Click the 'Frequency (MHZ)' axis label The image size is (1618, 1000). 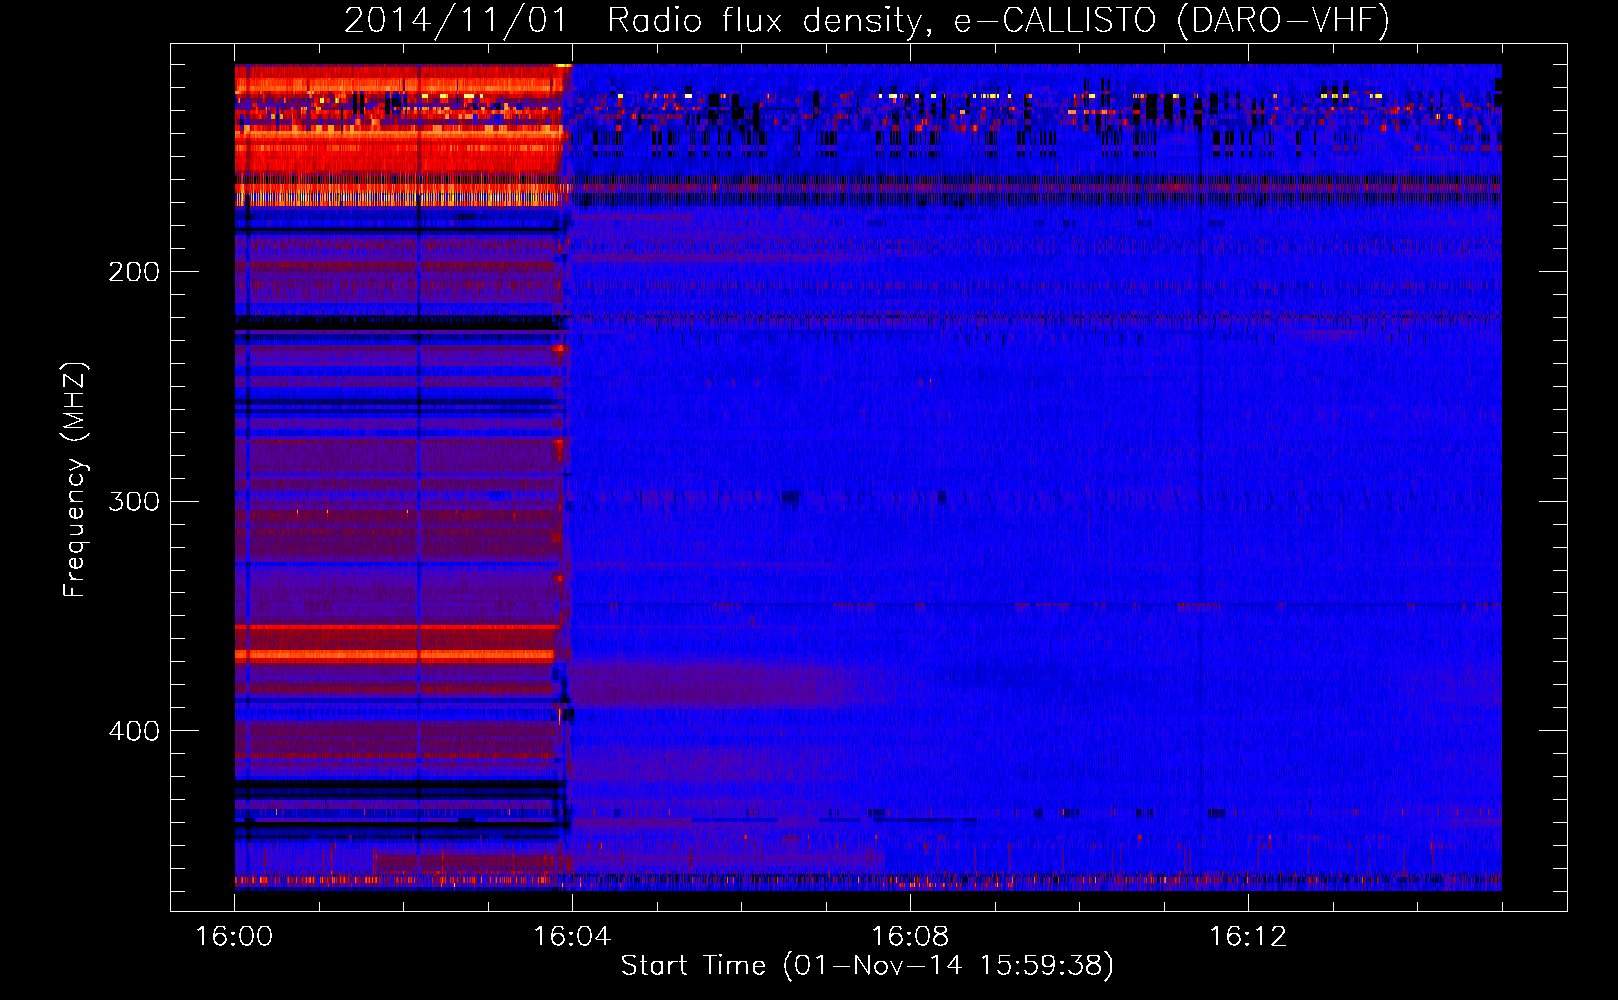(75, 480)
